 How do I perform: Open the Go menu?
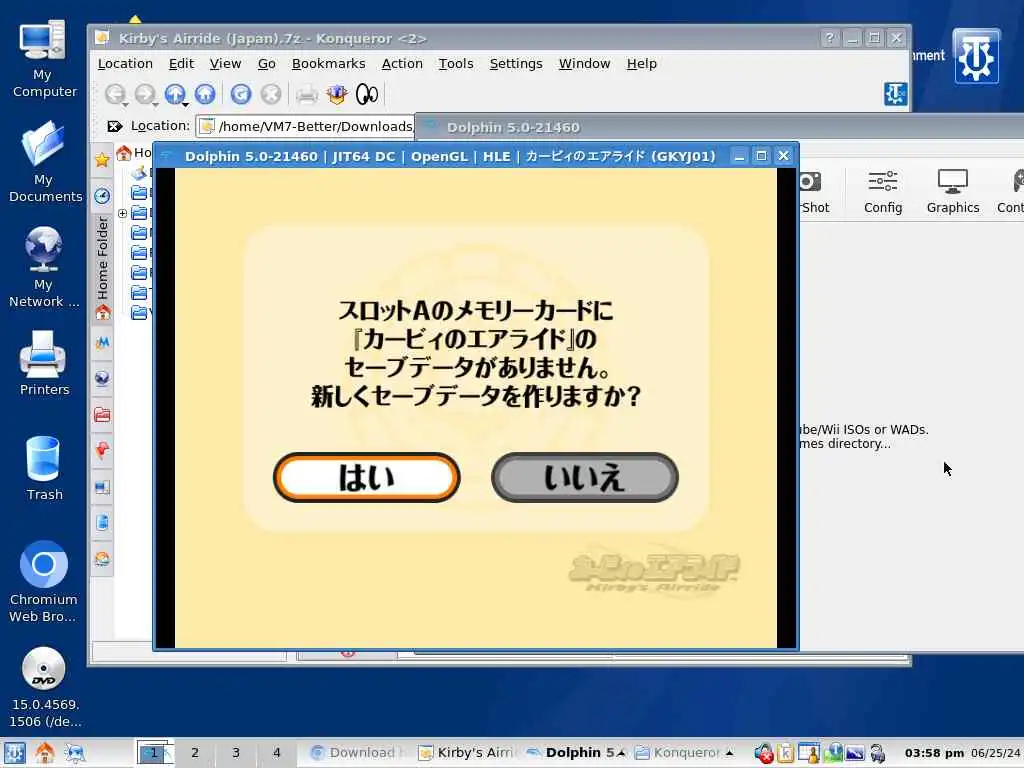[x=266, y=63]
